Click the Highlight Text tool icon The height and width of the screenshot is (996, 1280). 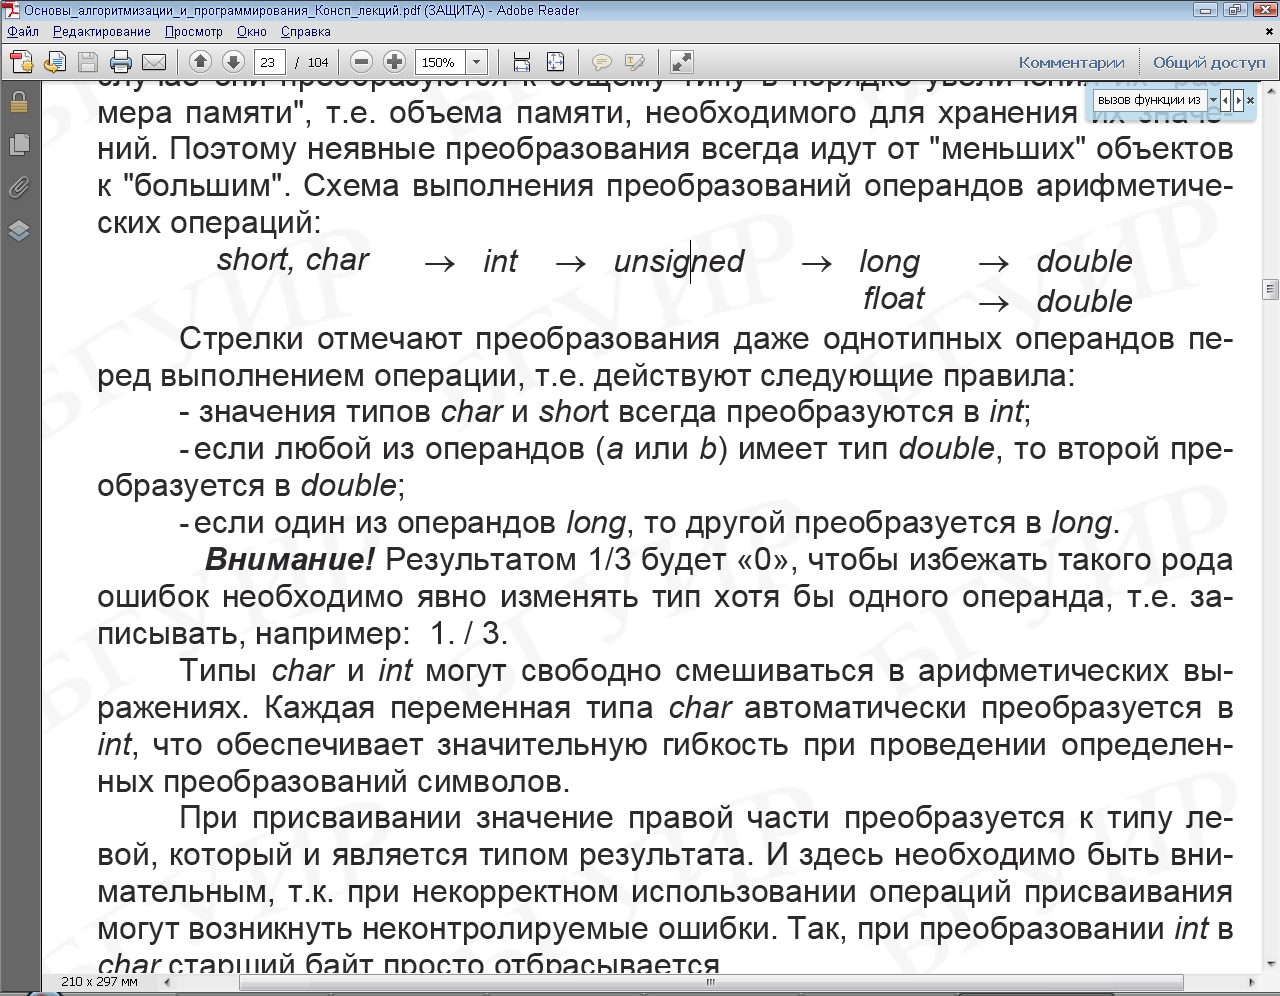pyautogui.click(x=635, y=62)
